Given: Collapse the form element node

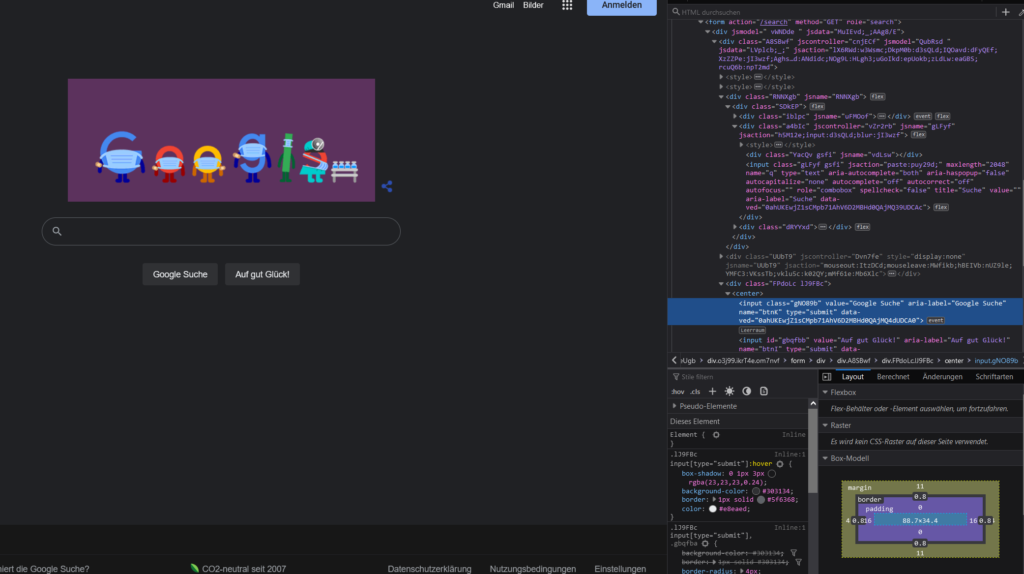Looking at the screenshot, I should [701, 22].
